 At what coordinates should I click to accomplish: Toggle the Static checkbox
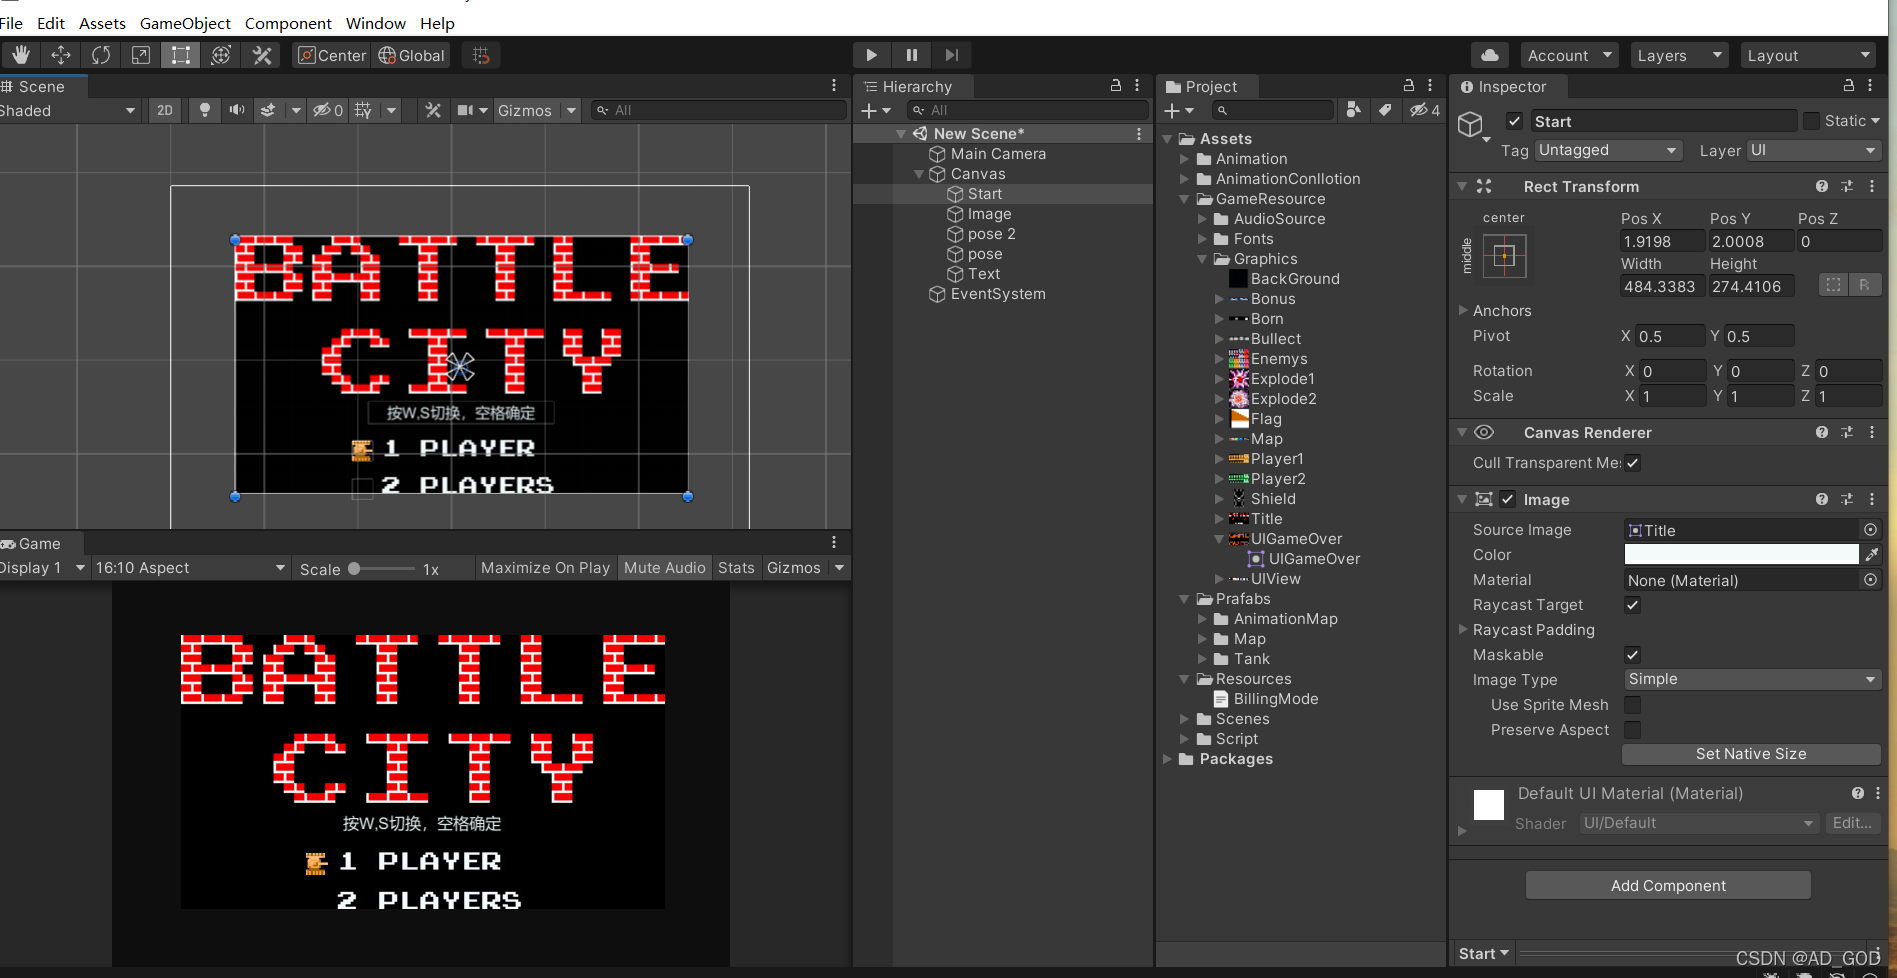pos(1811,121)
